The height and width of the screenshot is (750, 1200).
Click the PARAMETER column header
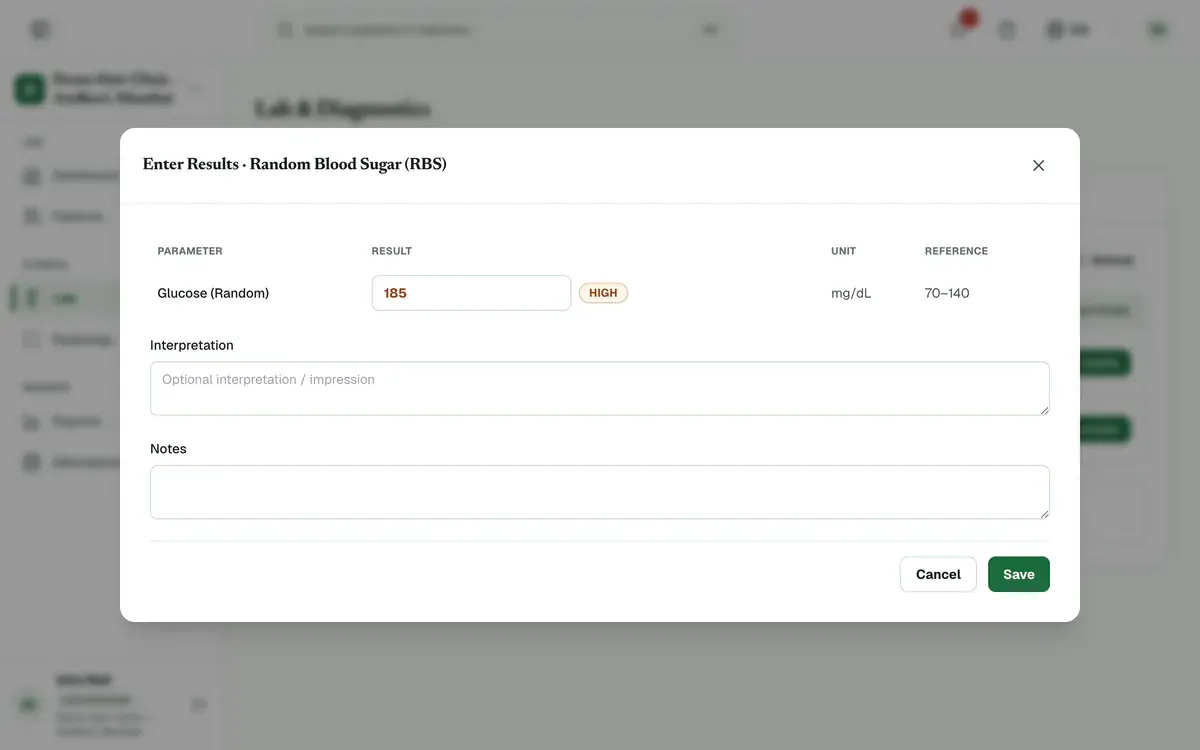(x=190, y=251)
